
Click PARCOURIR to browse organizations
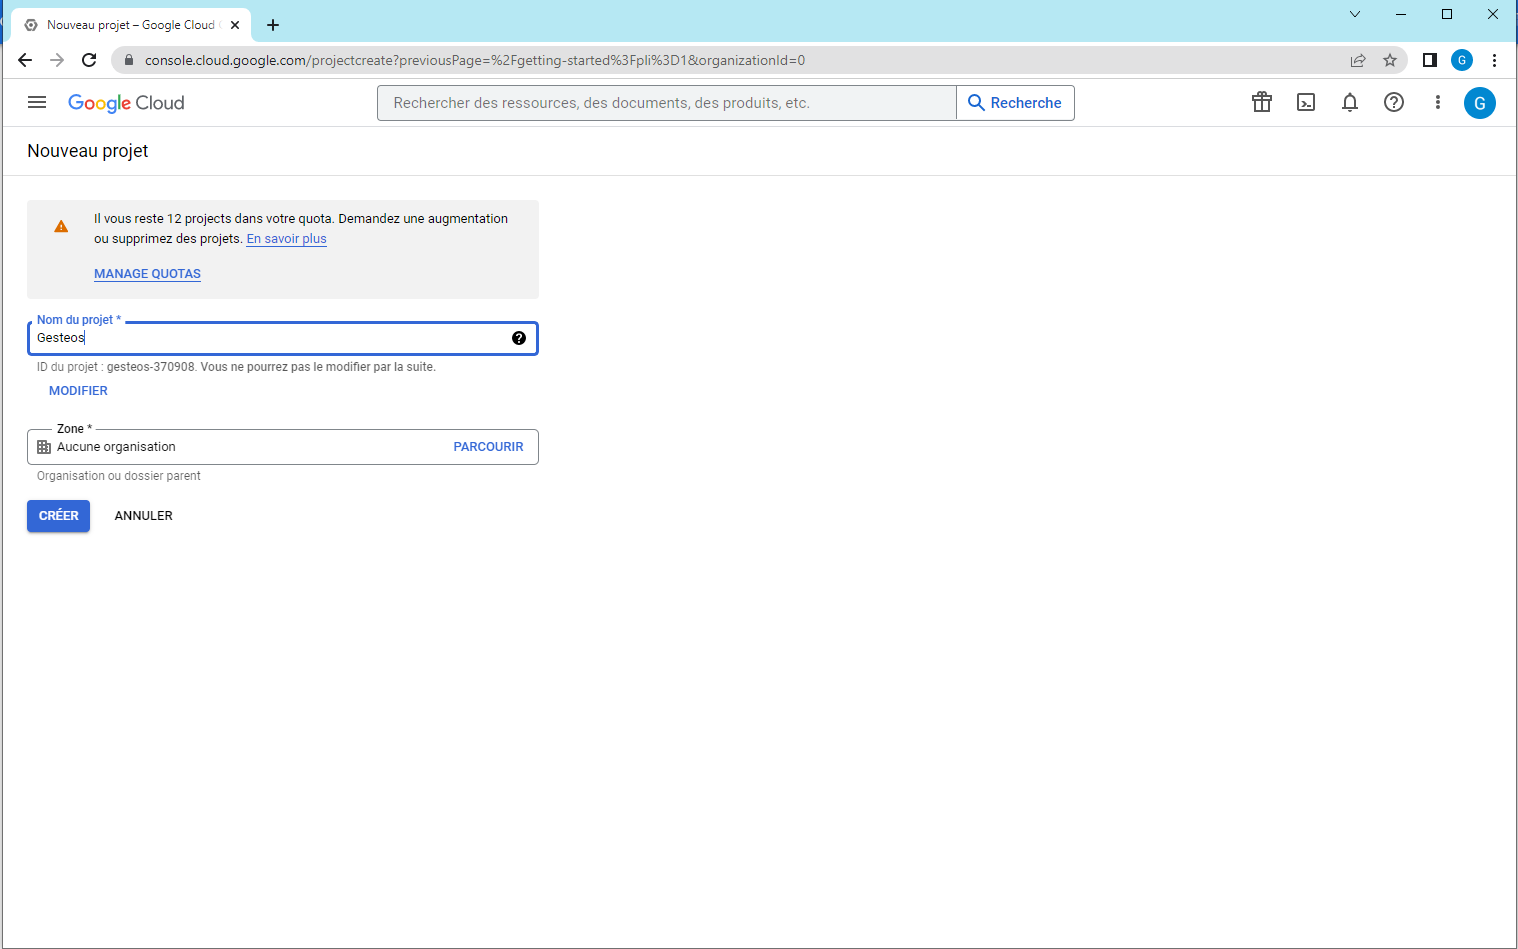click(488, 447)
